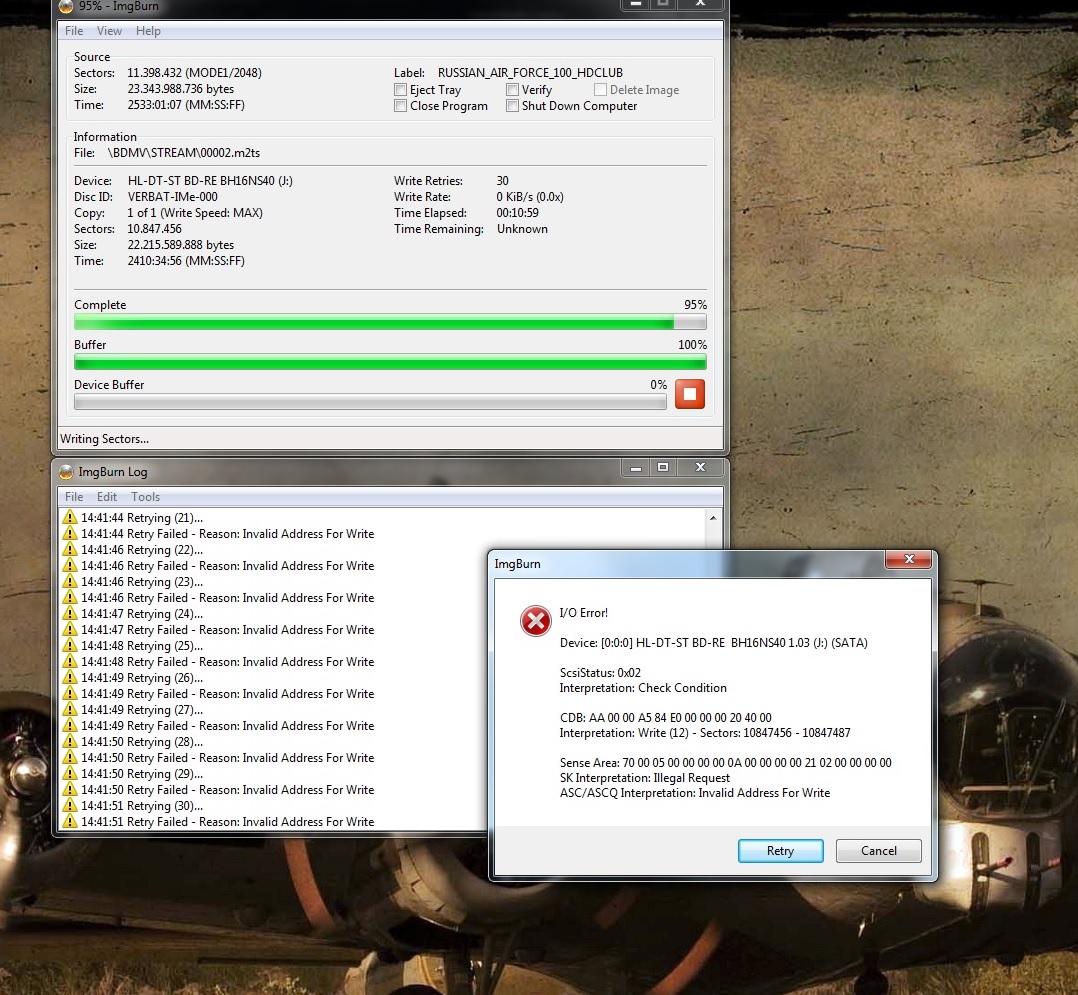
Task: Click log line 14:41:47 Retrying (24)...
Action: 142,613
